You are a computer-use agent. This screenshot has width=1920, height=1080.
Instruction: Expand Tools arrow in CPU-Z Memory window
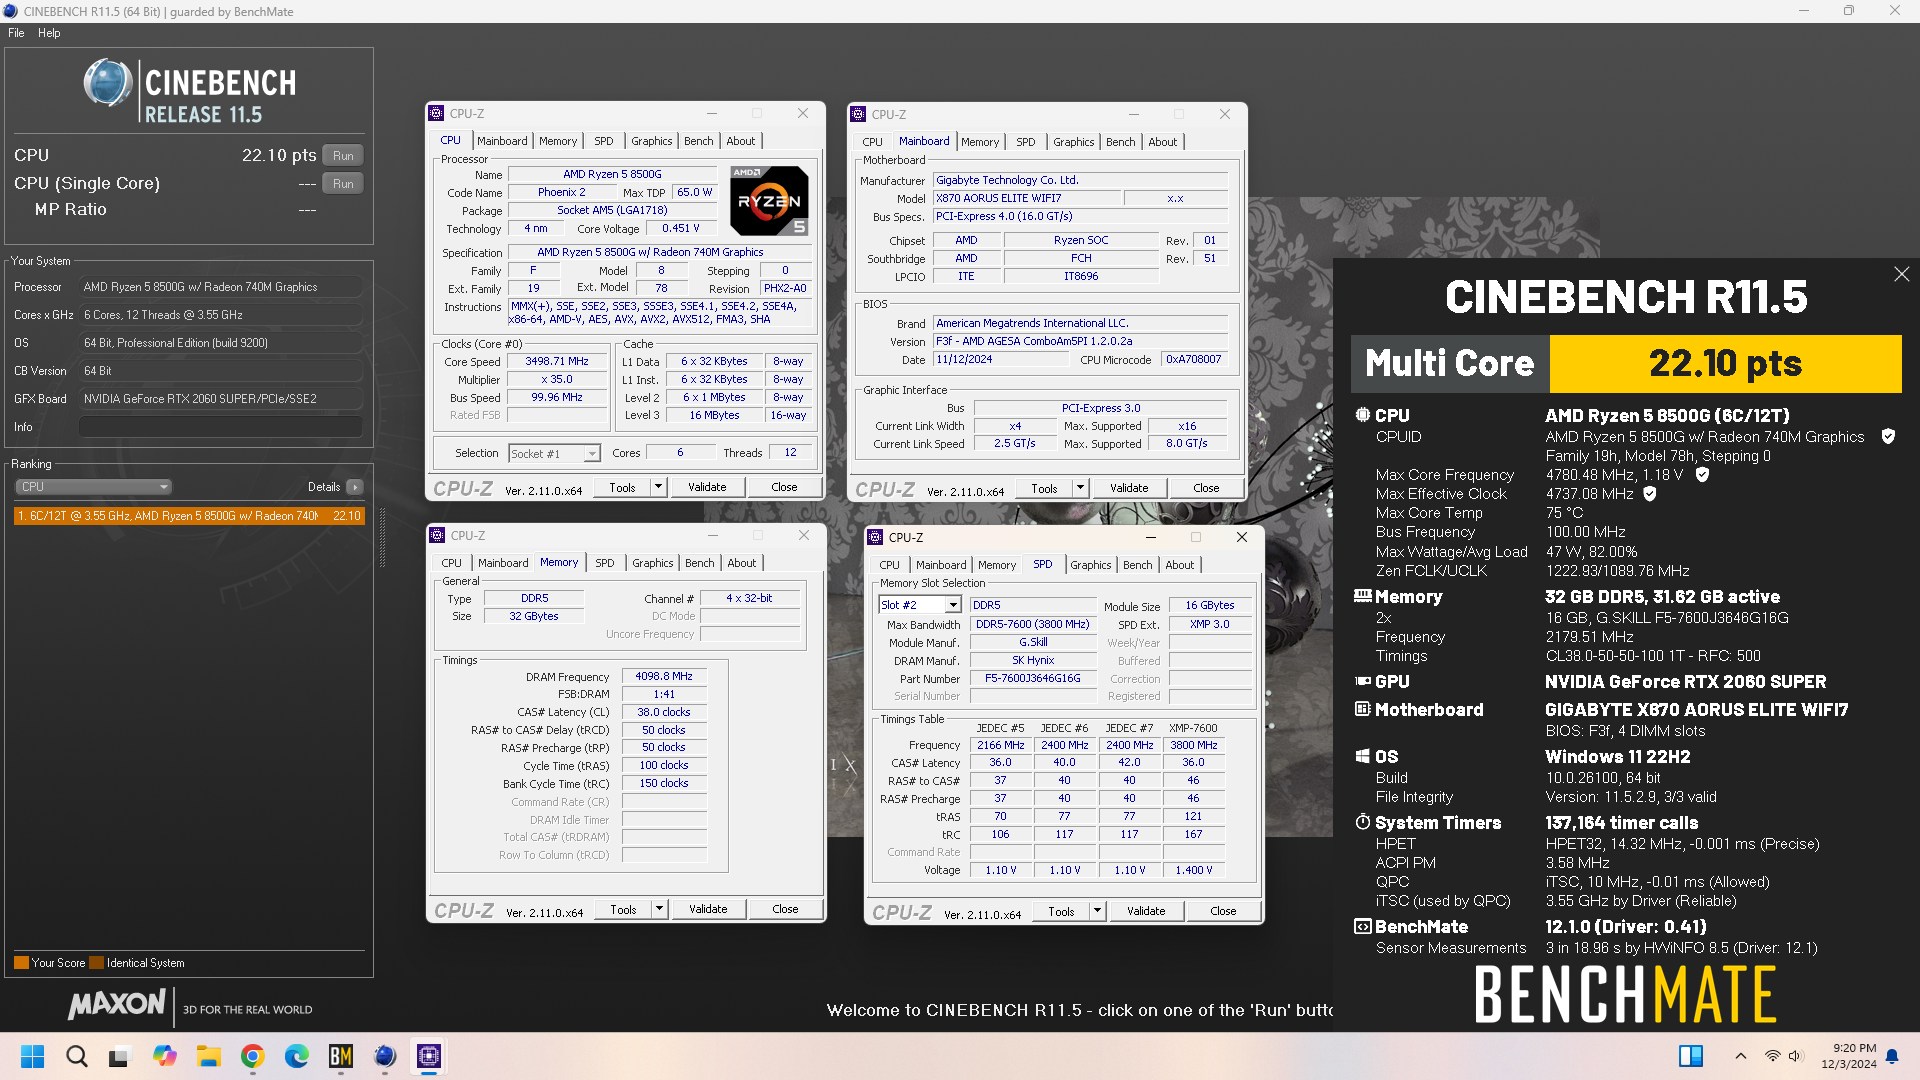pyautogui.click(x=659, y=909)
